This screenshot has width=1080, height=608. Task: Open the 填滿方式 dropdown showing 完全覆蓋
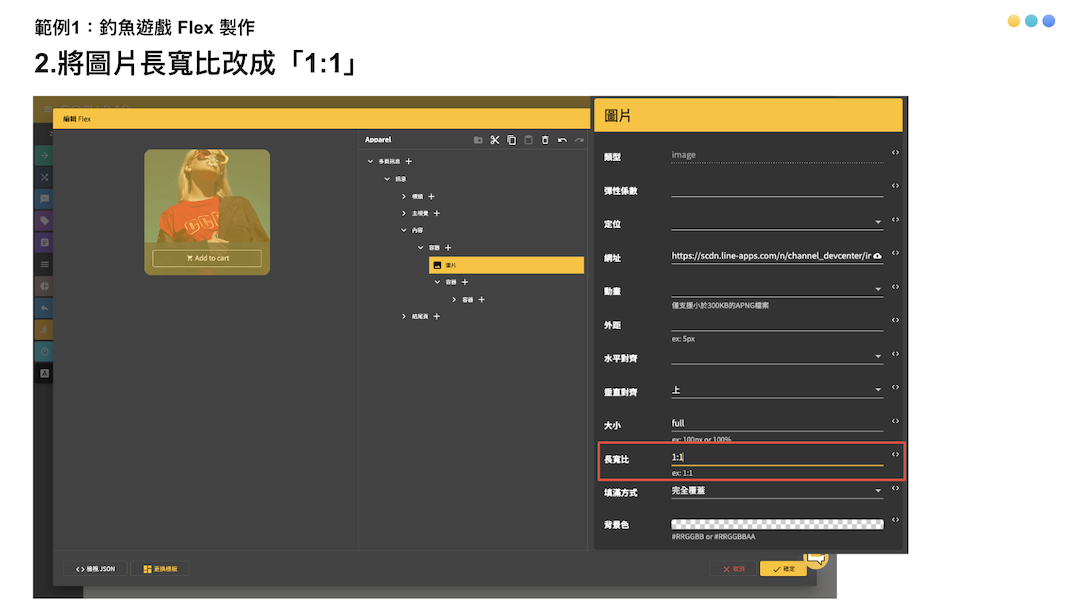point(777,490)
